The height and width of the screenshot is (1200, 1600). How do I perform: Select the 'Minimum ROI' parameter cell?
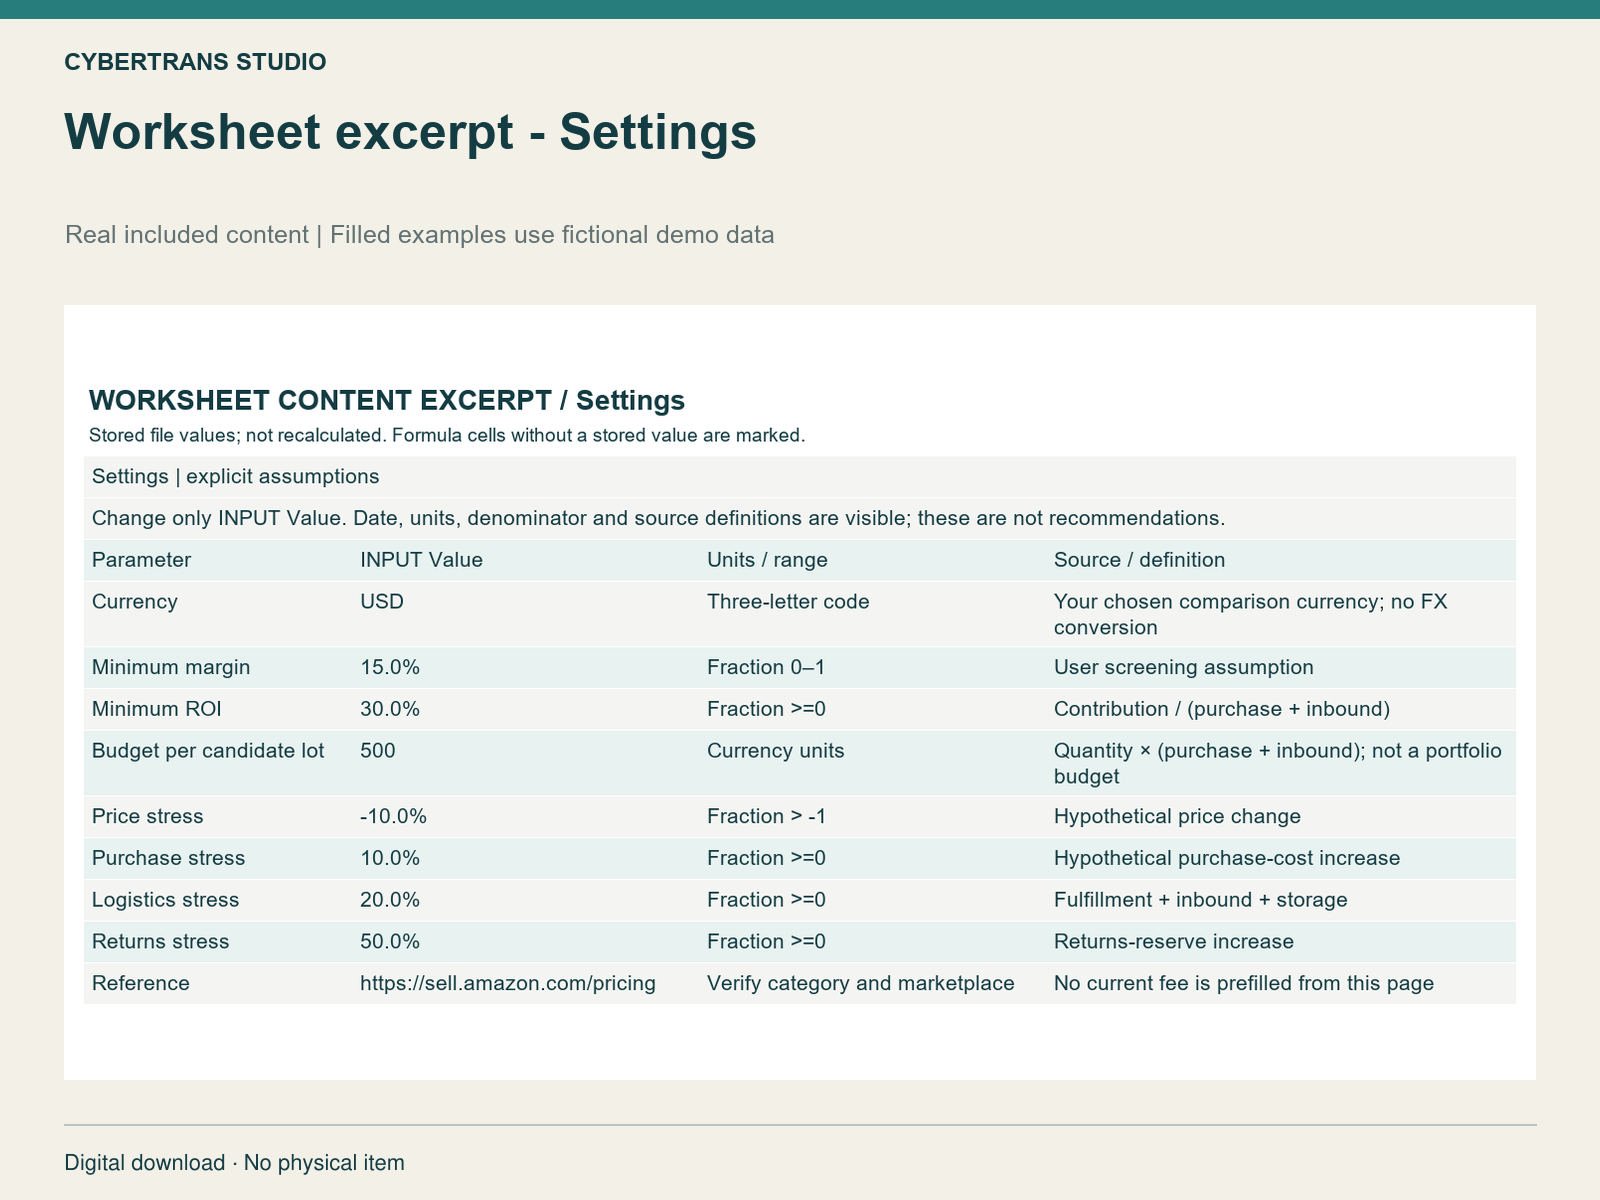157,710
